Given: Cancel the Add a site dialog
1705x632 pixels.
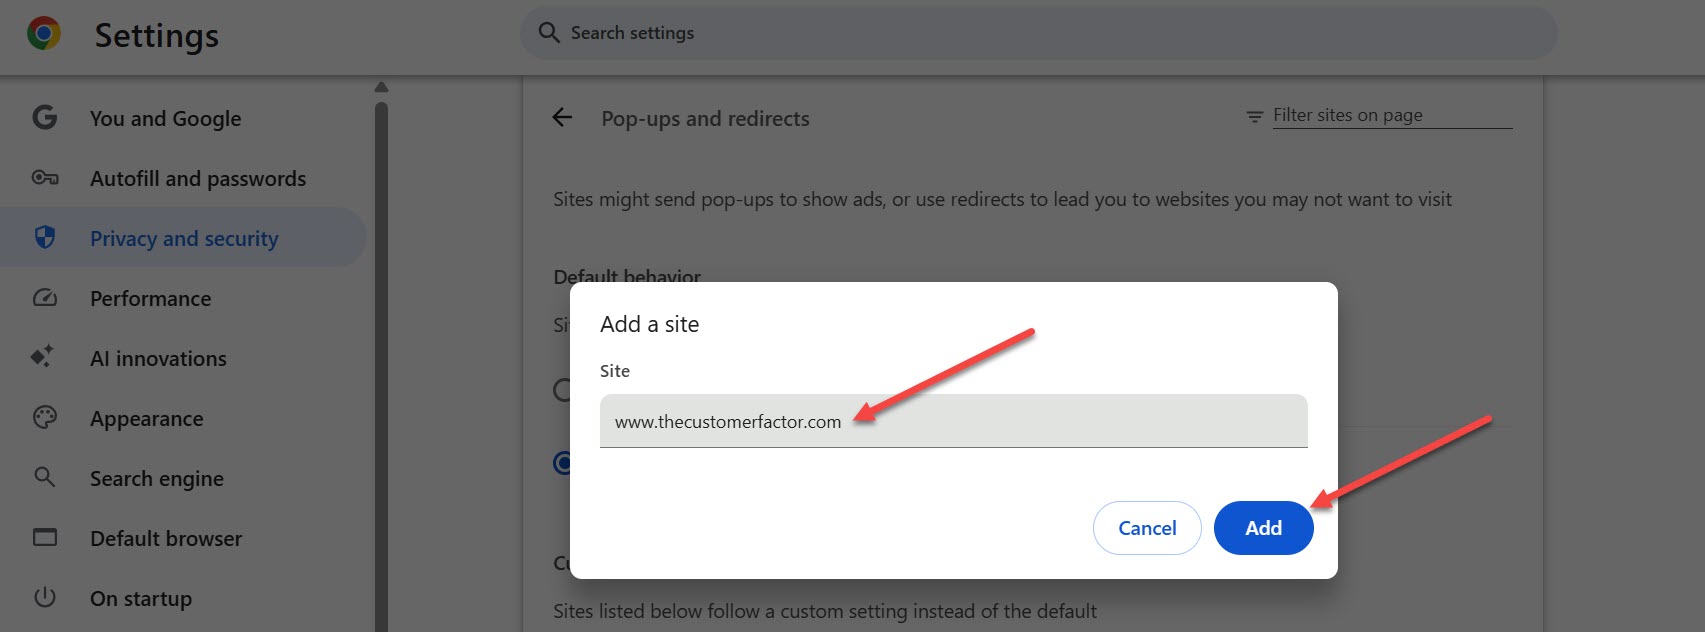Looking at the screenshot, I should coord(1147,528).
